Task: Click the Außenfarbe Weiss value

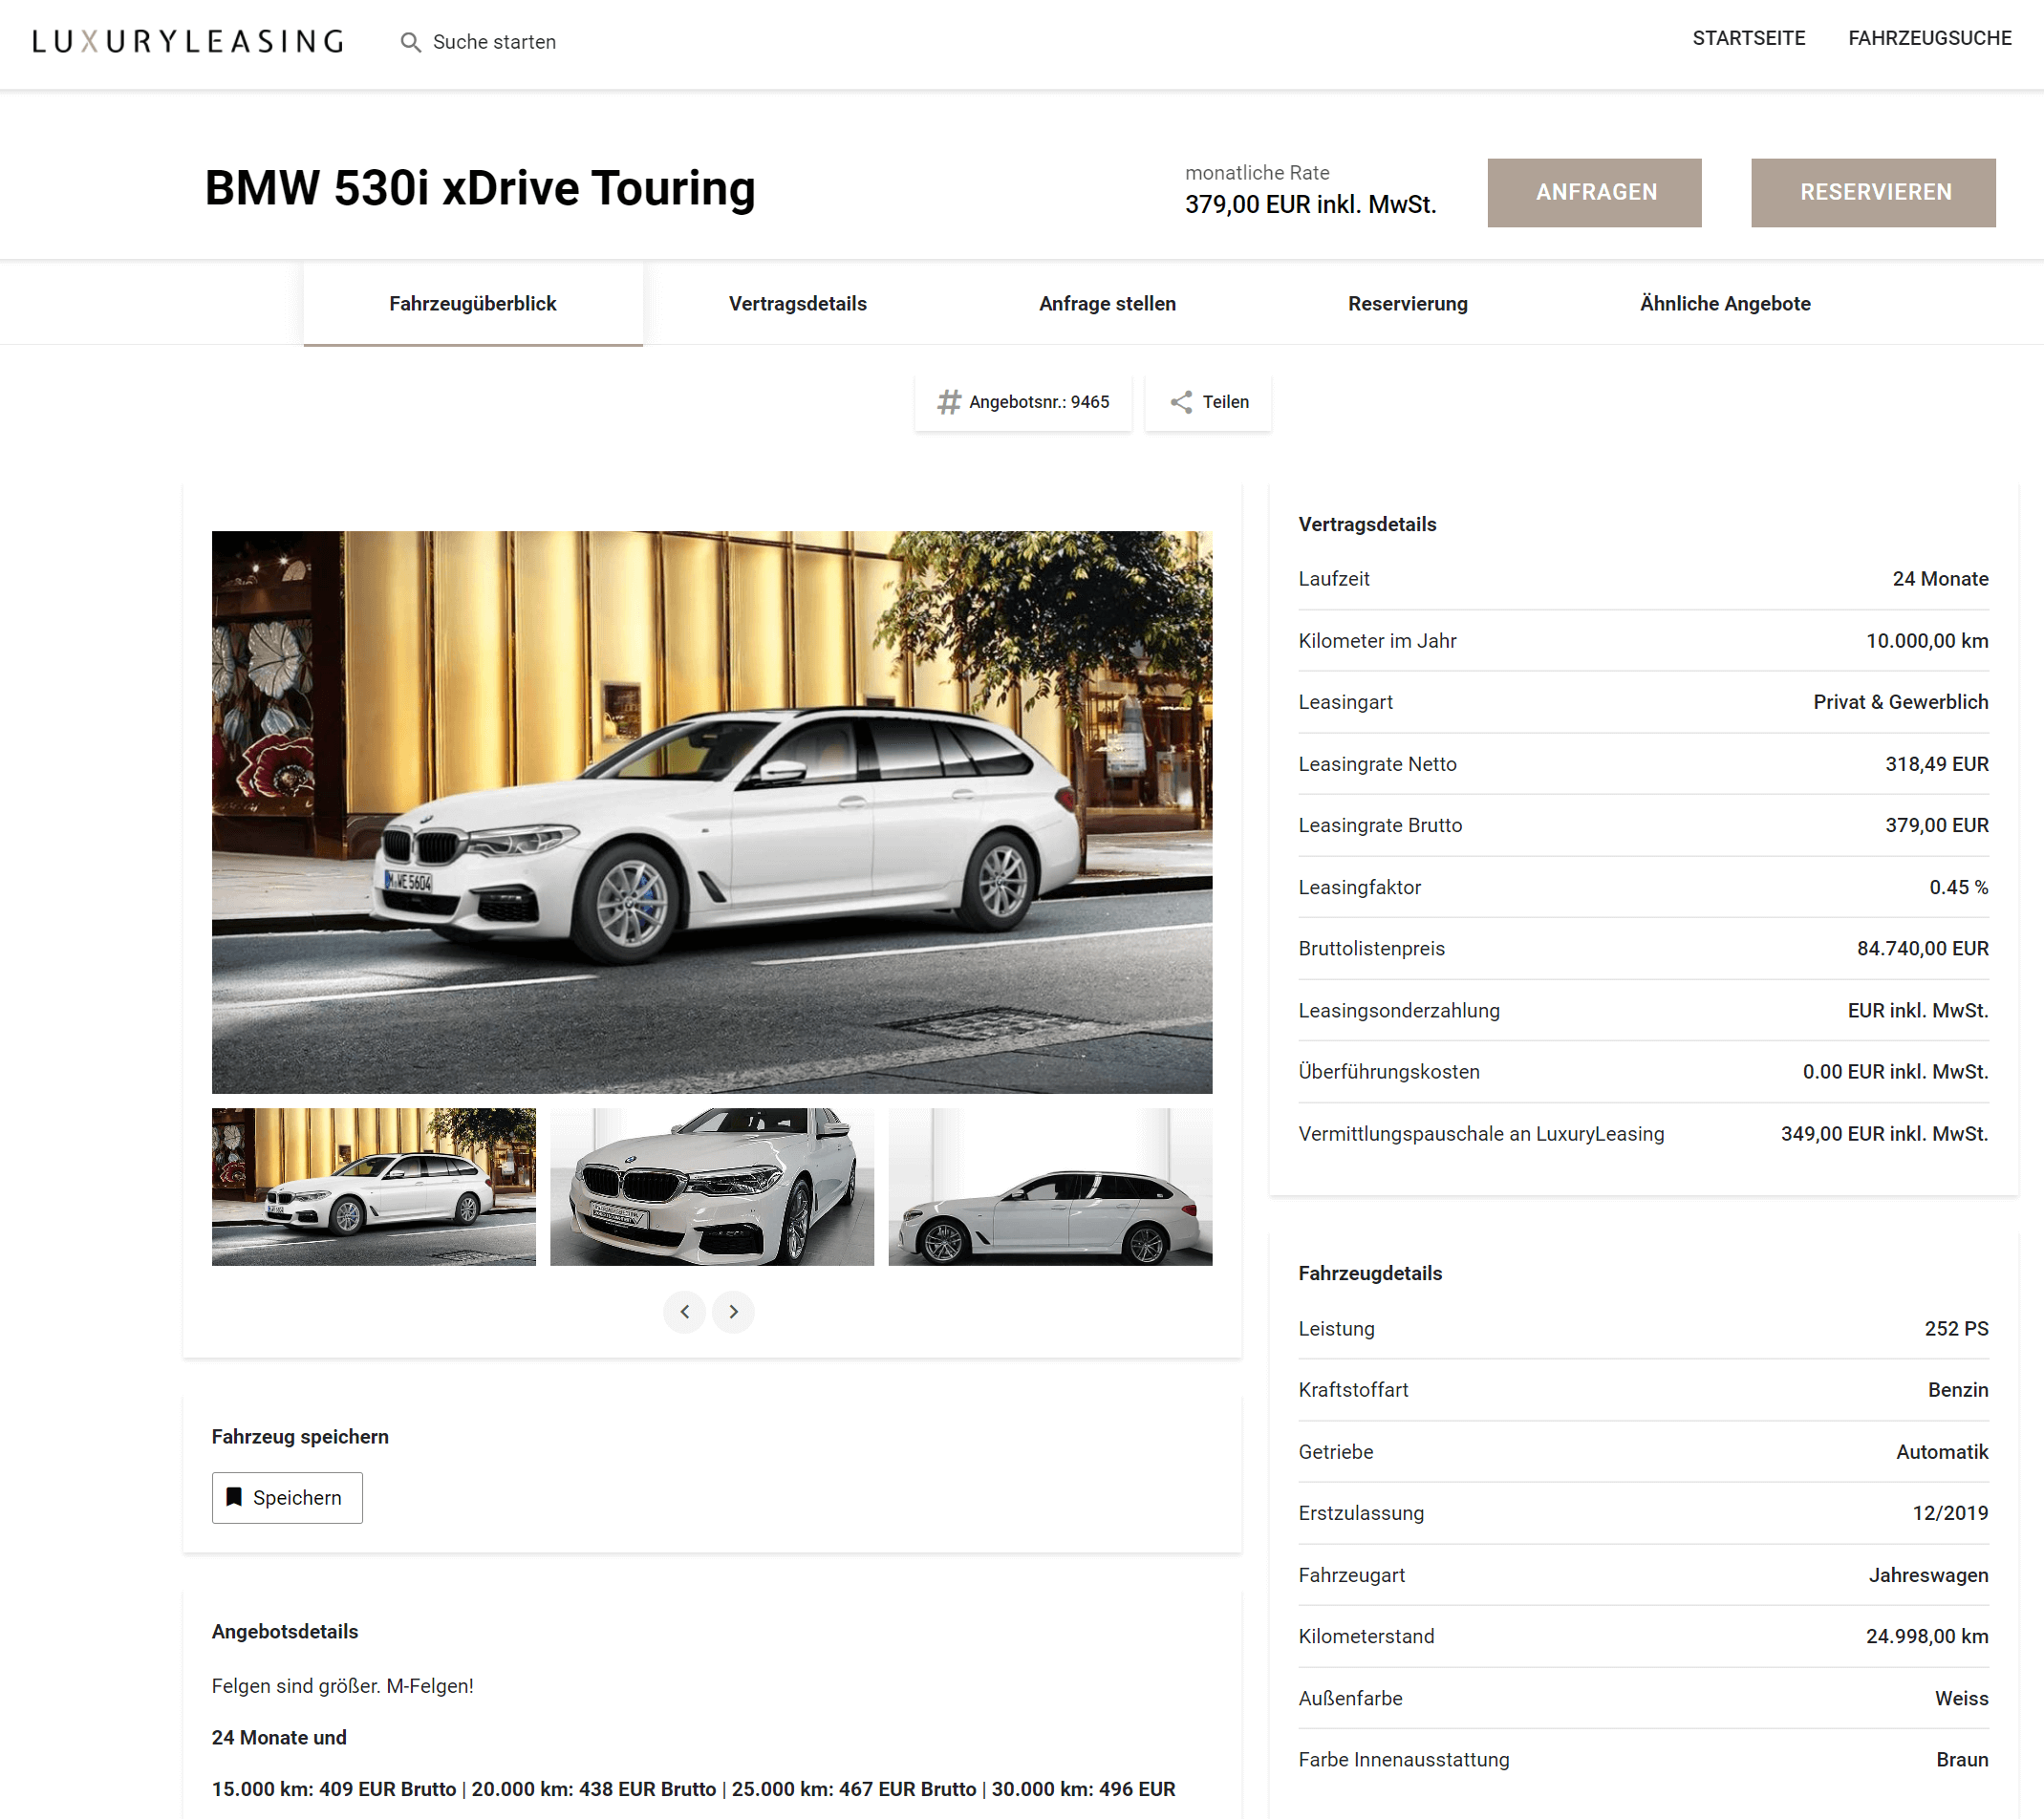Action: [x=1961, y=1698]
